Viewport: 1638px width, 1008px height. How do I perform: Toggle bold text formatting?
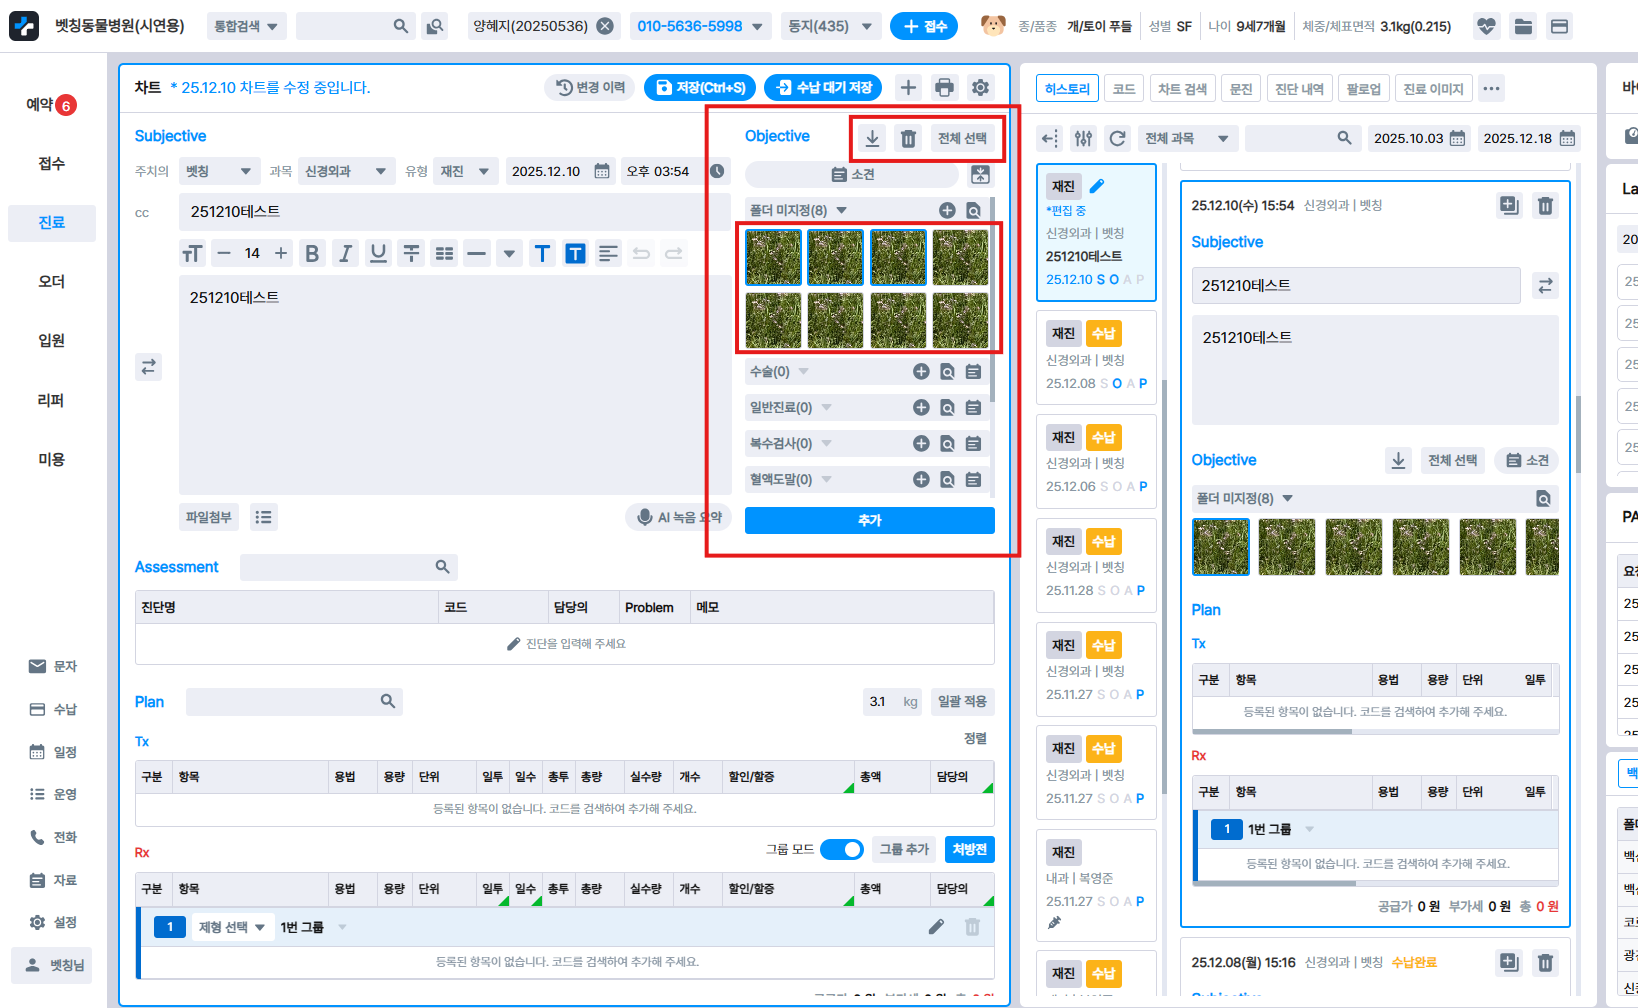[312, 253]
